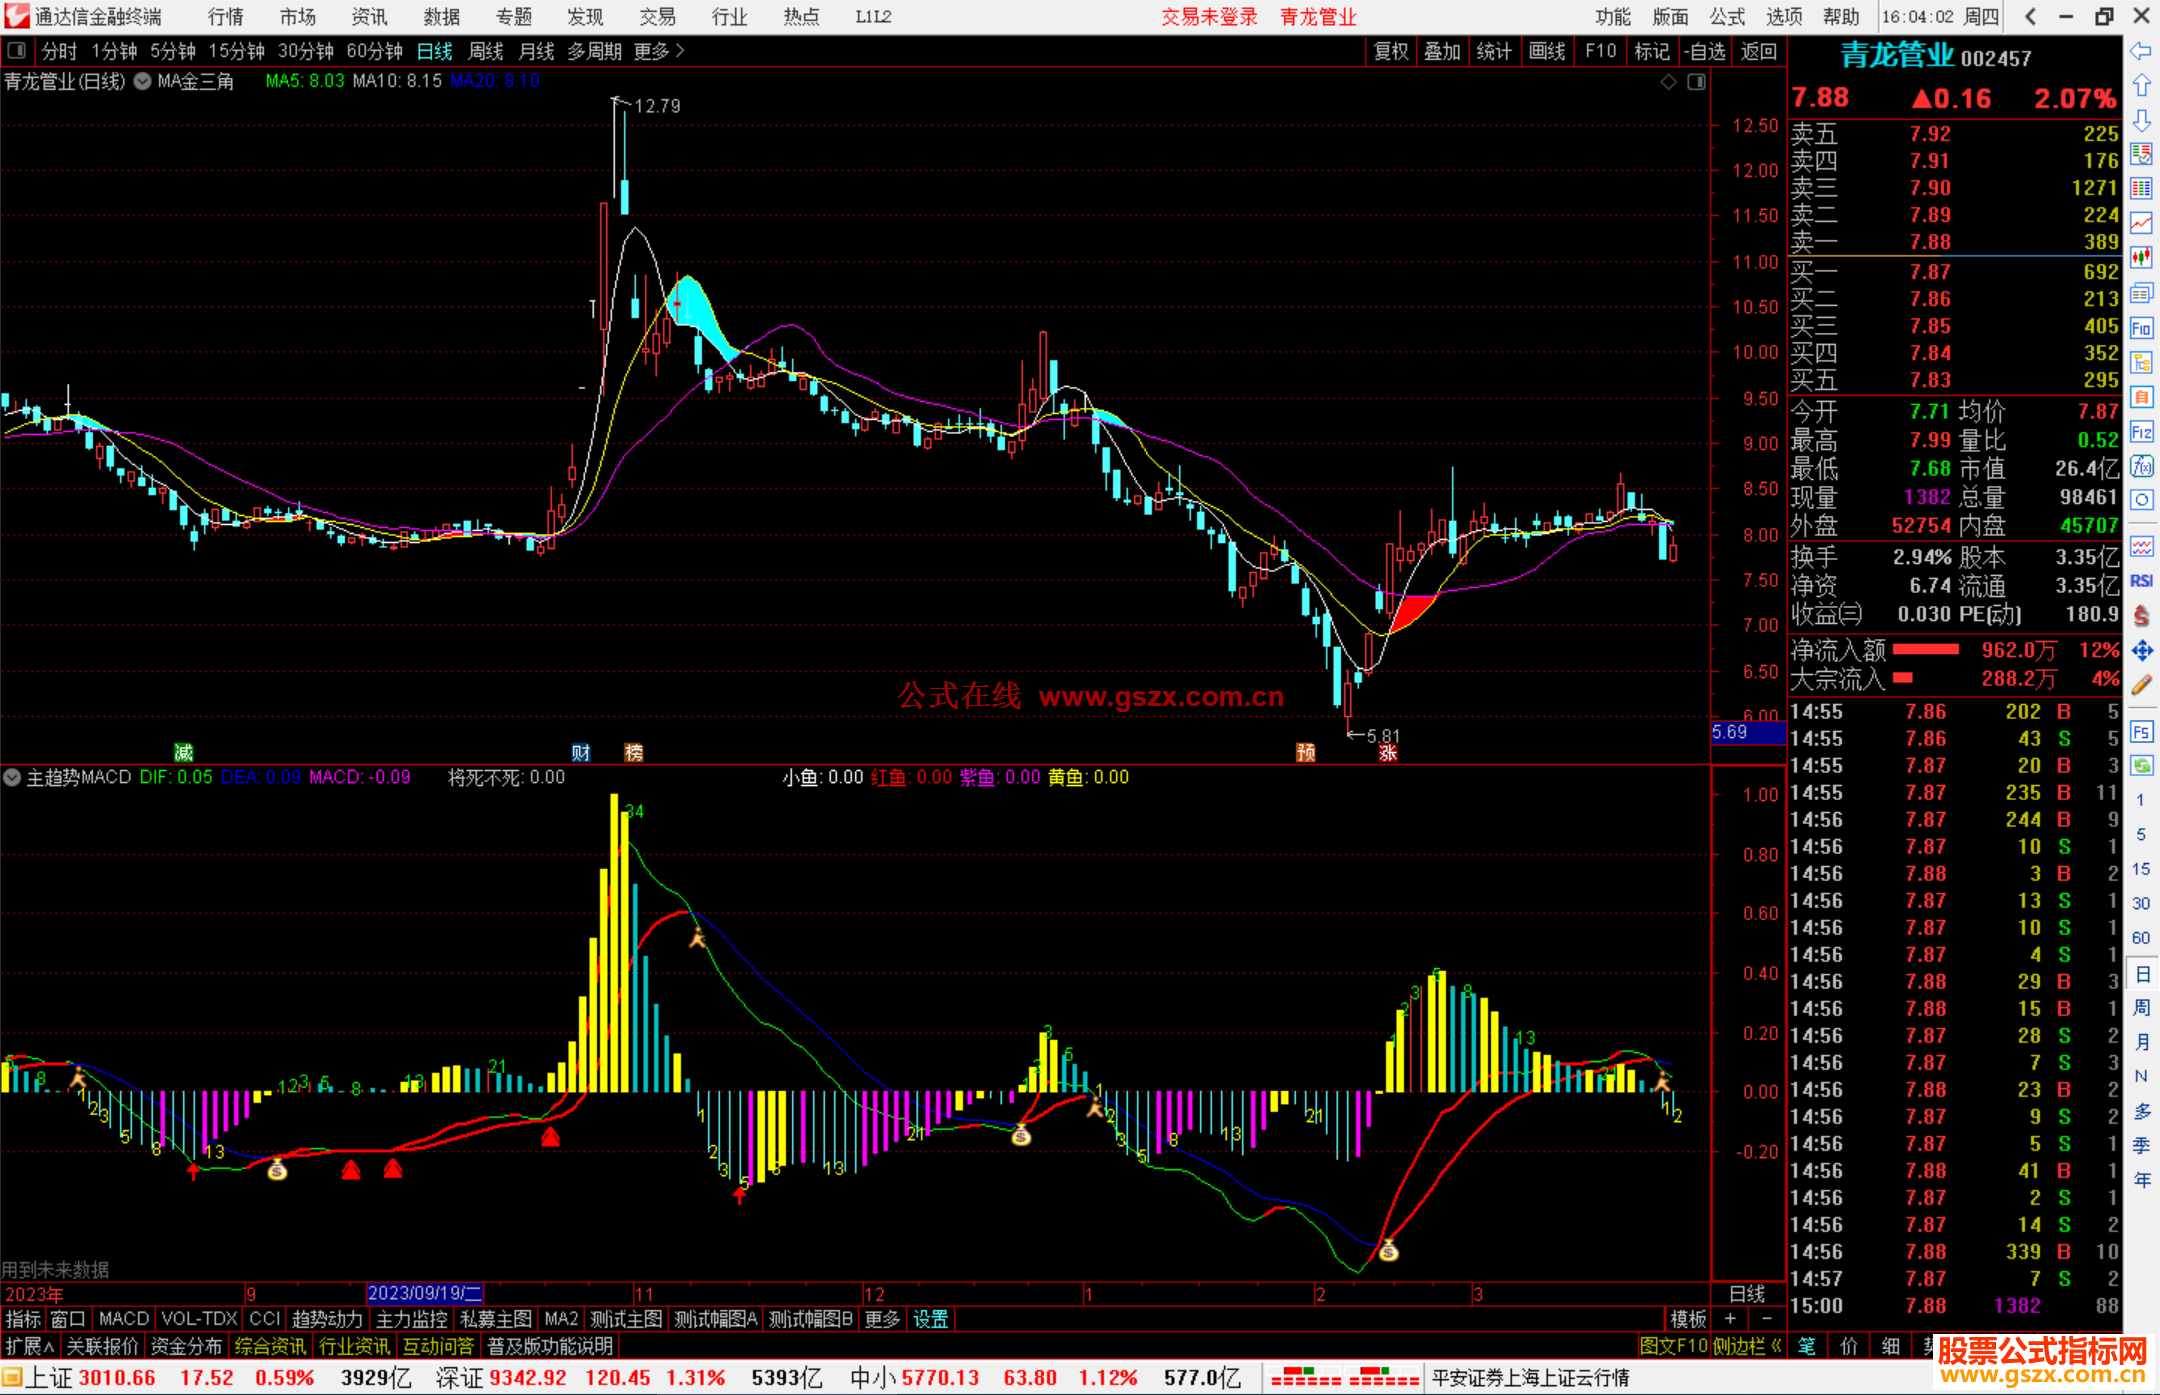Click the red line trend chart icon
This screenshot has height=1395, width=2160.
(x=2141, y=223)
